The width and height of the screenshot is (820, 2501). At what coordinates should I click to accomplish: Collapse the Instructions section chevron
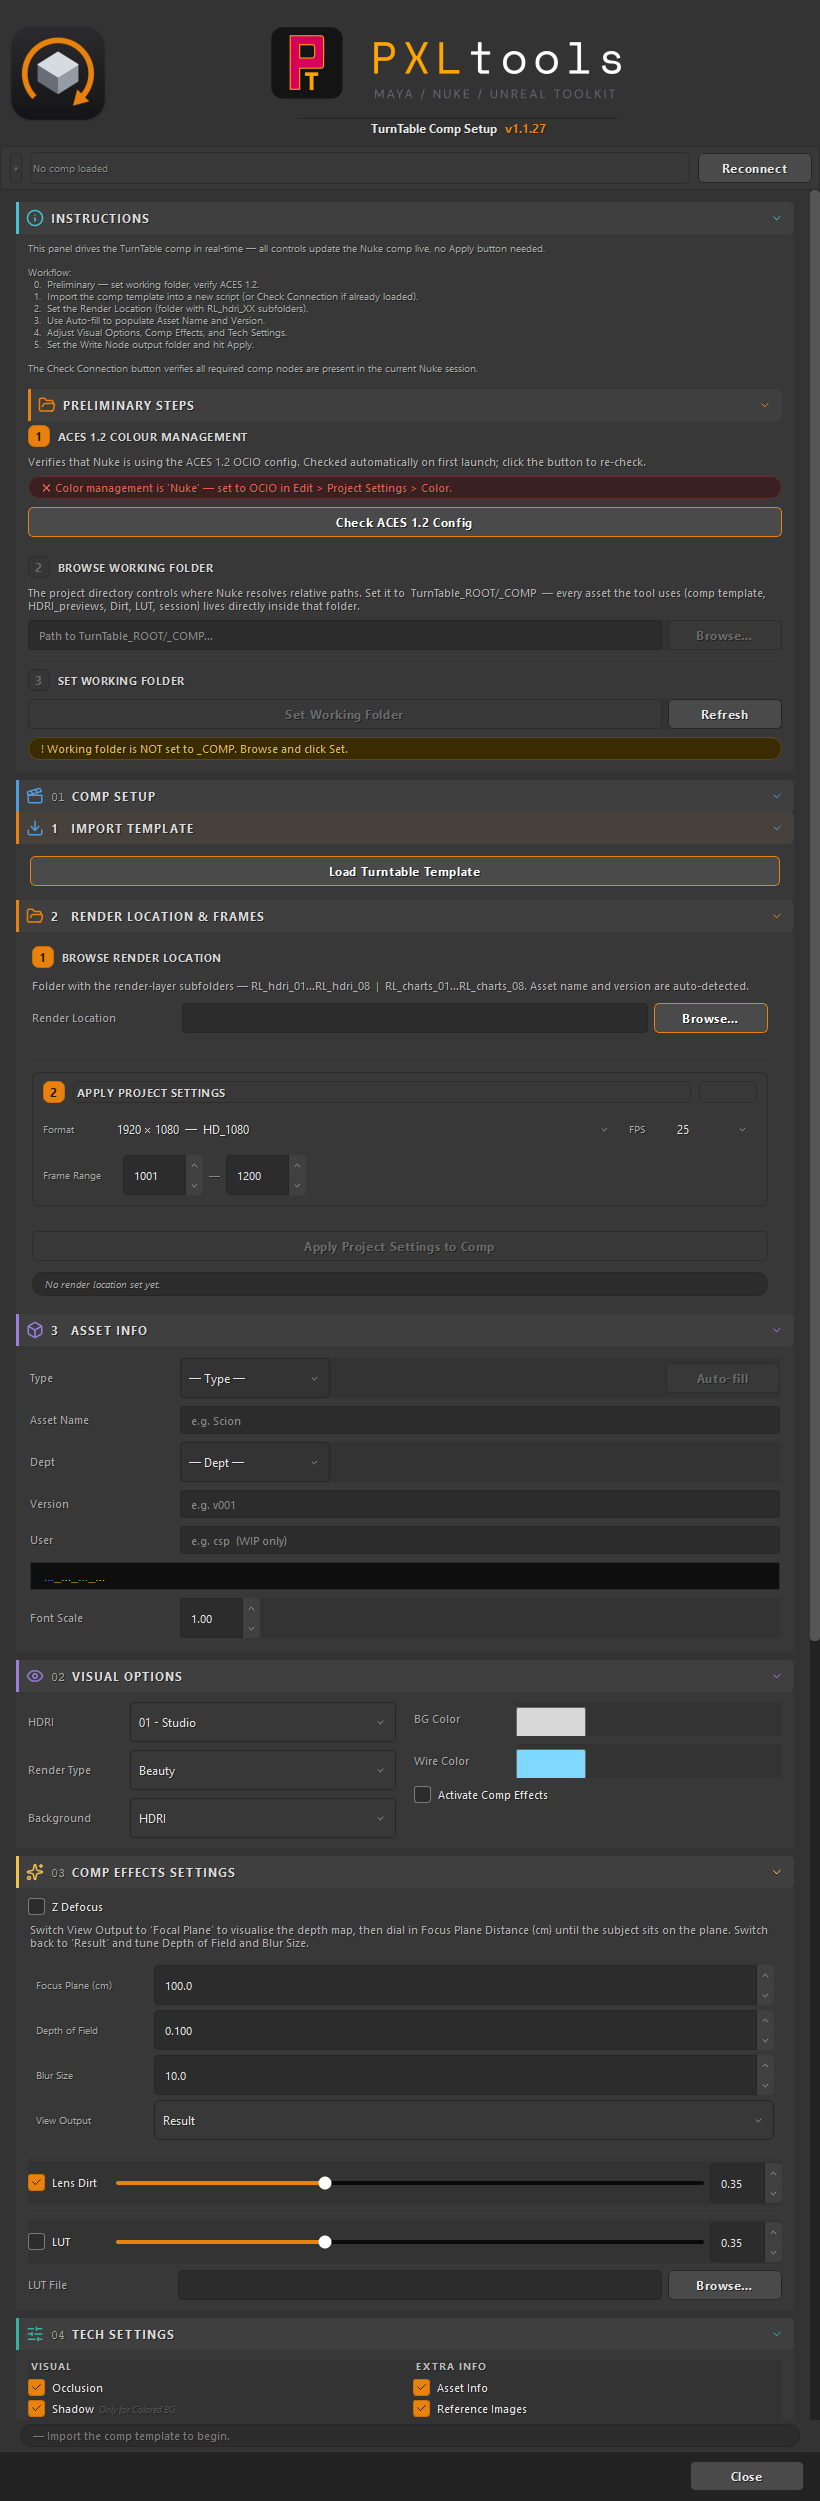tap(777, 218)
